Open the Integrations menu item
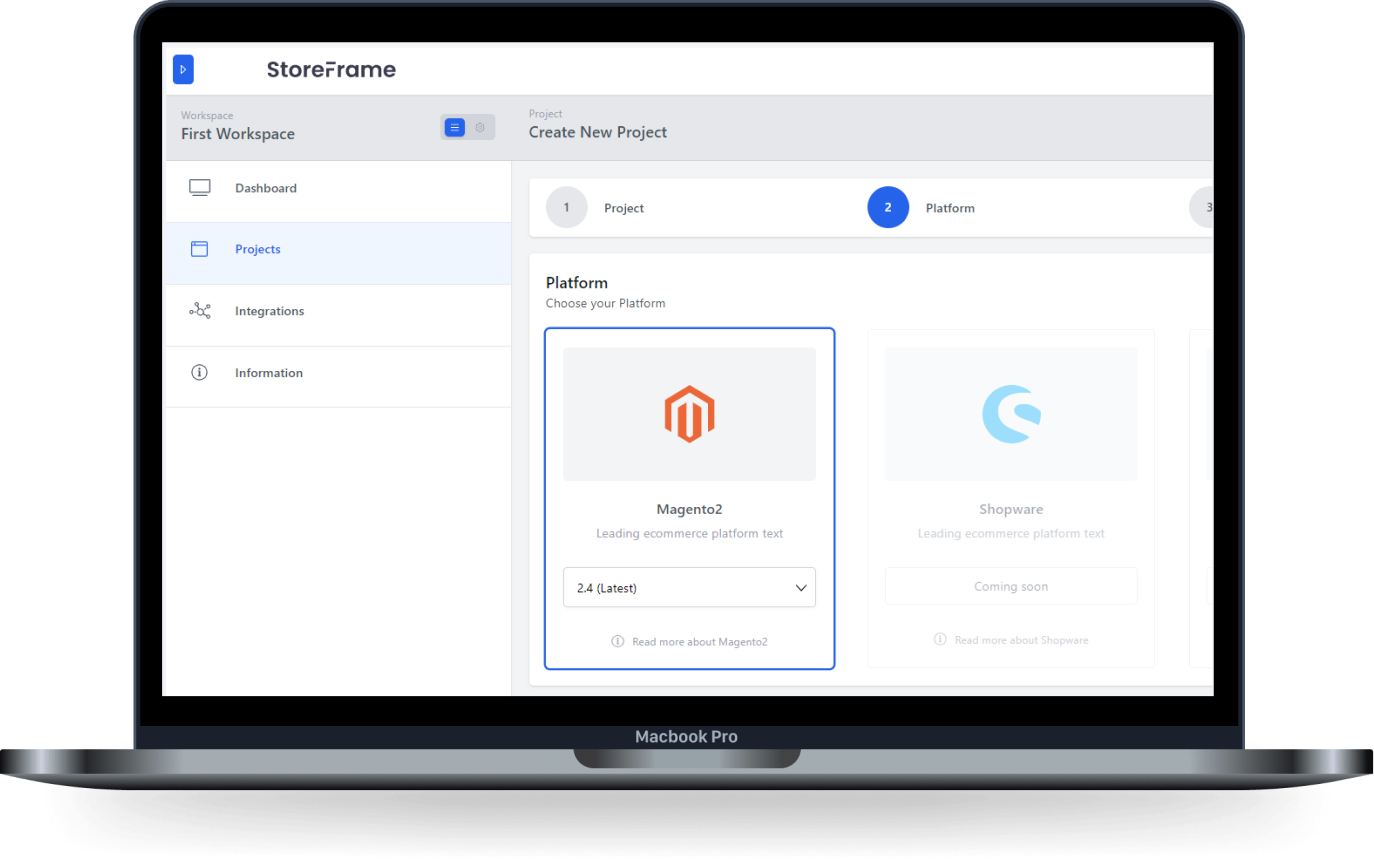 coord(337,315)
